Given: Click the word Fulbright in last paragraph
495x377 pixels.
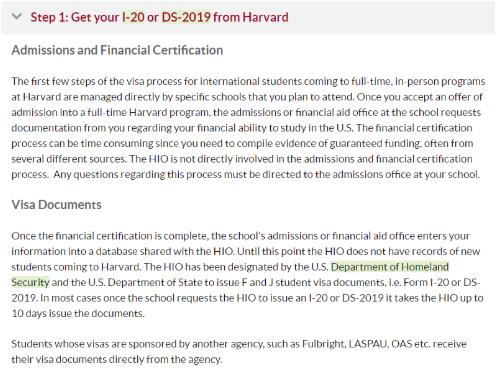Looking at the screenshot, I should [x=323, y=344].
